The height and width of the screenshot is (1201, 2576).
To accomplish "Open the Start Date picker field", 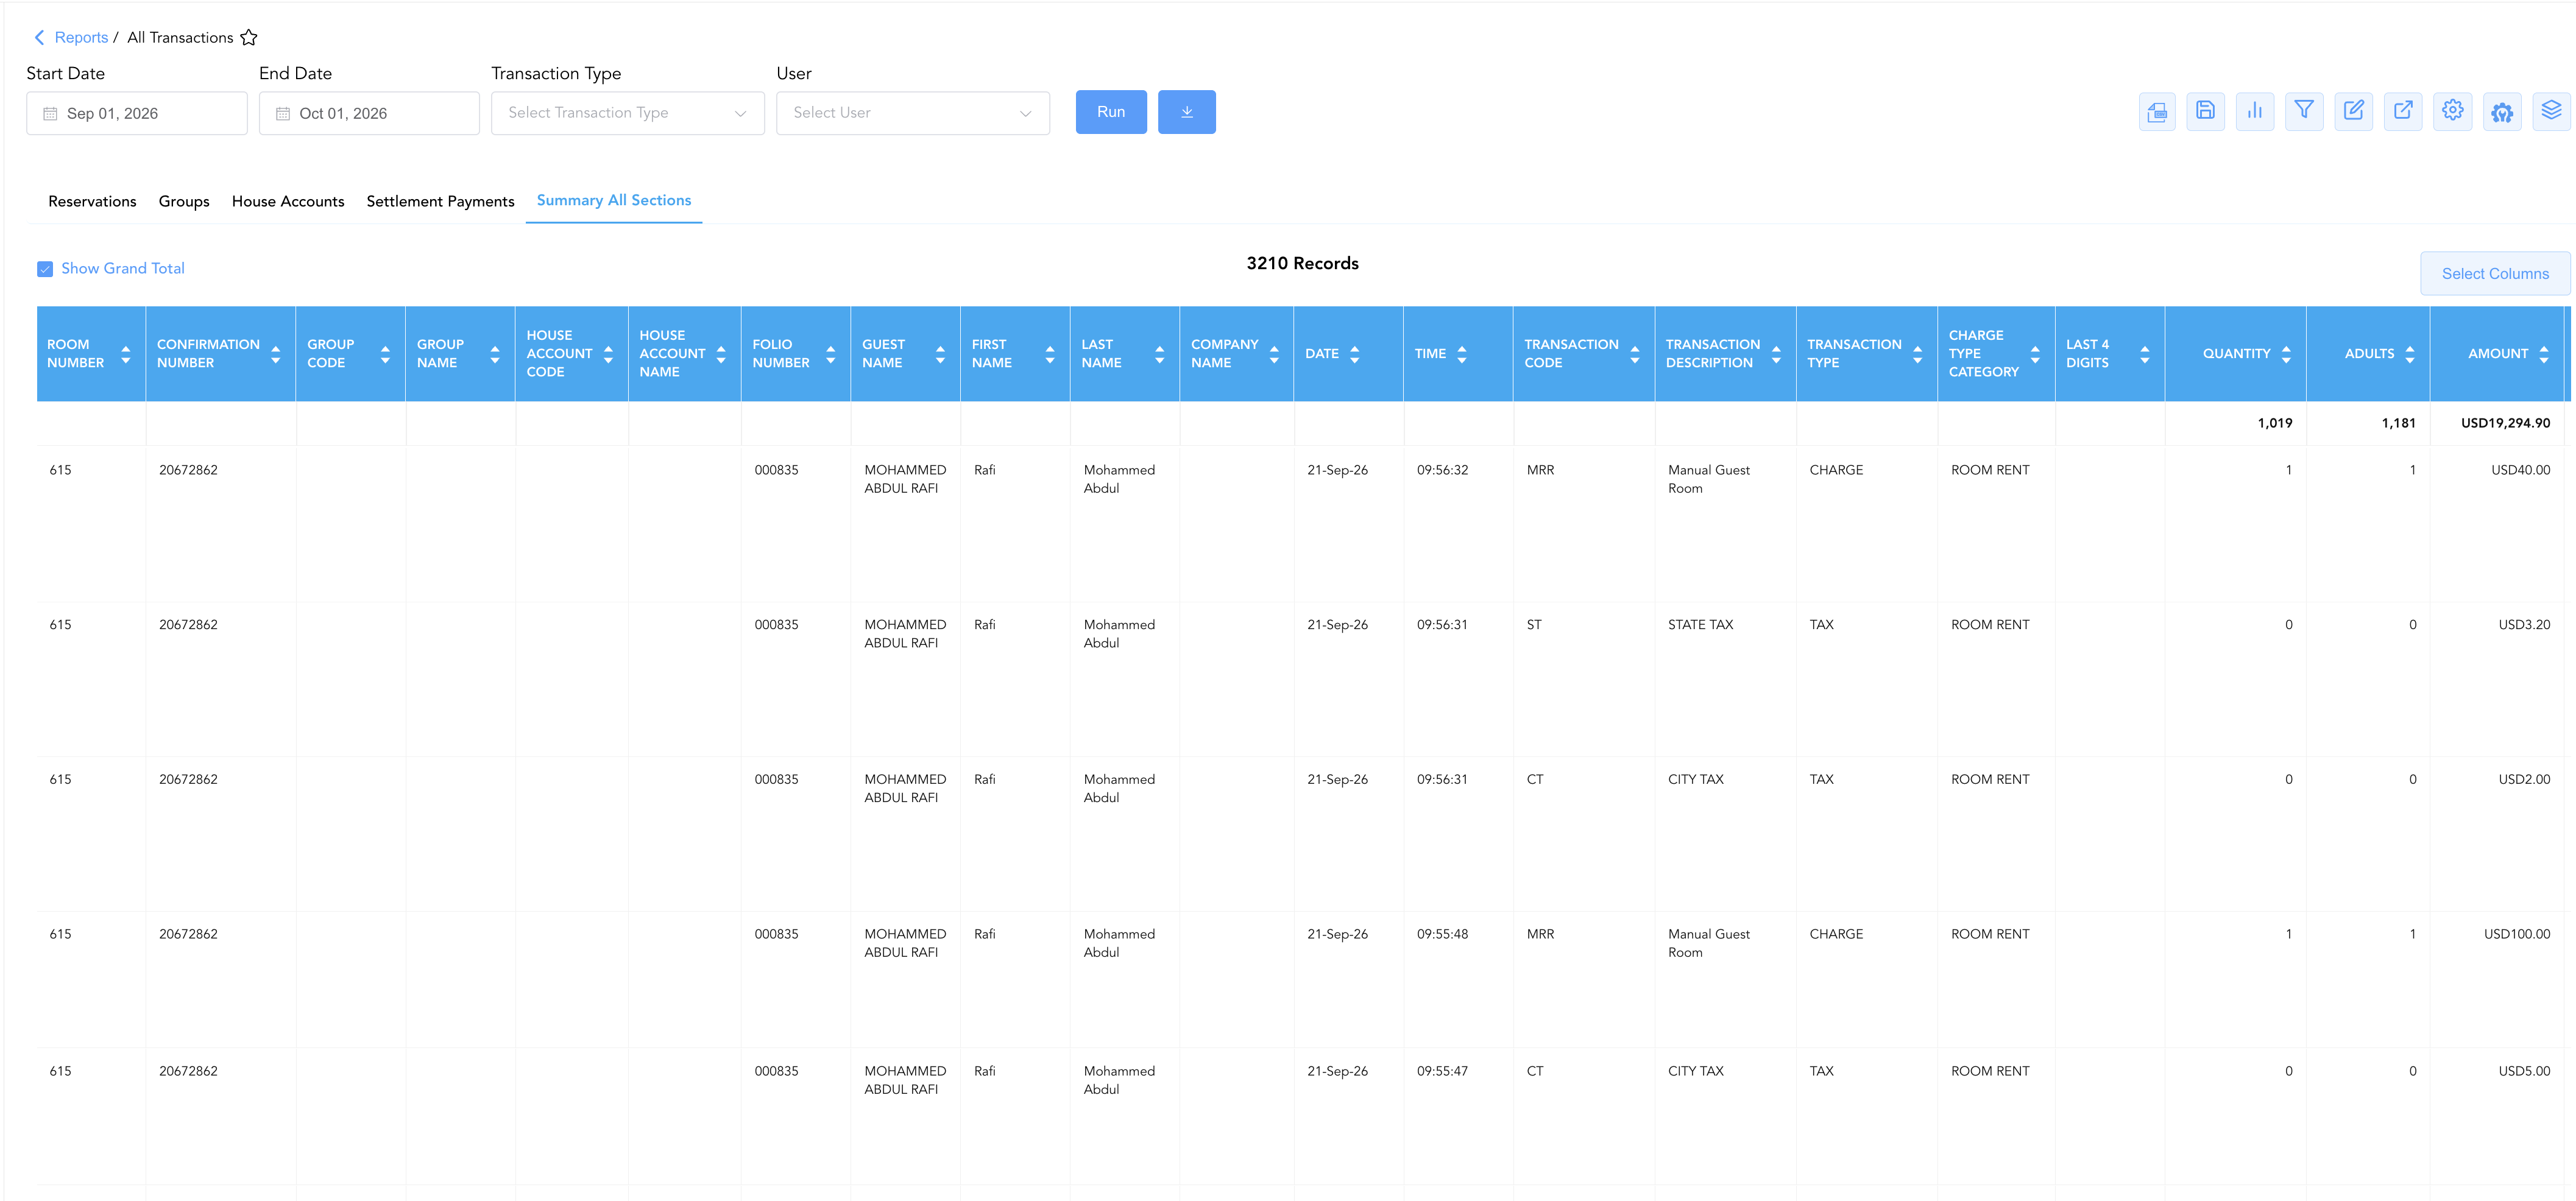I will 137,113.
